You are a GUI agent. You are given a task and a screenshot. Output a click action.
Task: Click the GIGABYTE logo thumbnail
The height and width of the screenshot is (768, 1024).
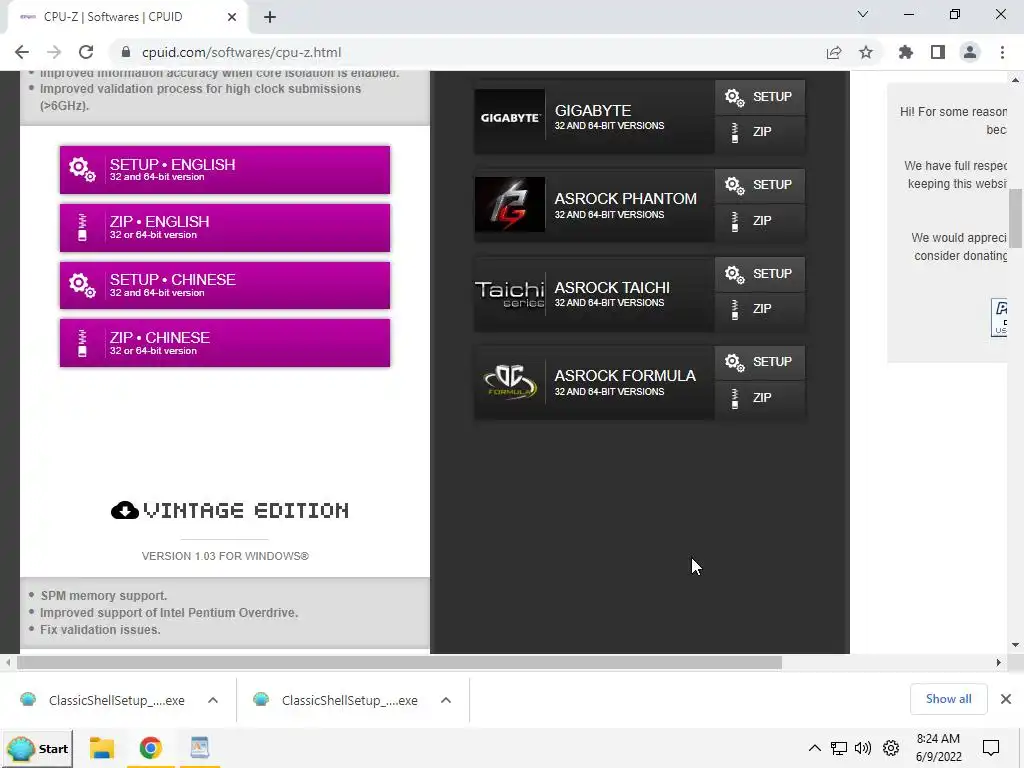tap(509, 117)
